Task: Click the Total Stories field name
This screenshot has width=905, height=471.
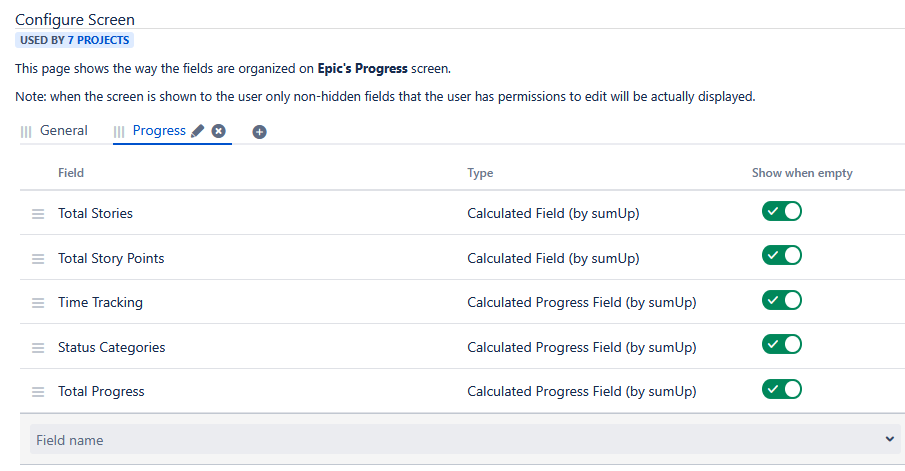Action: coord(95,213)
